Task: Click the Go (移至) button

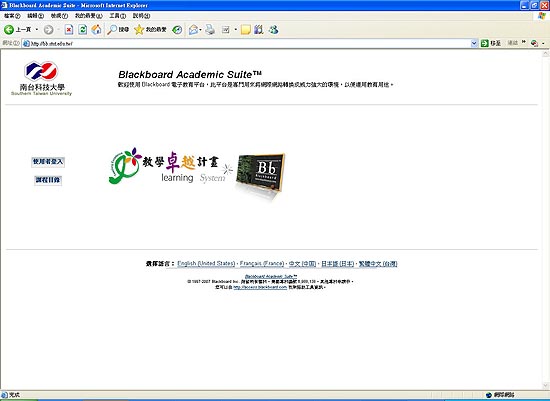Action: point(491,43)
